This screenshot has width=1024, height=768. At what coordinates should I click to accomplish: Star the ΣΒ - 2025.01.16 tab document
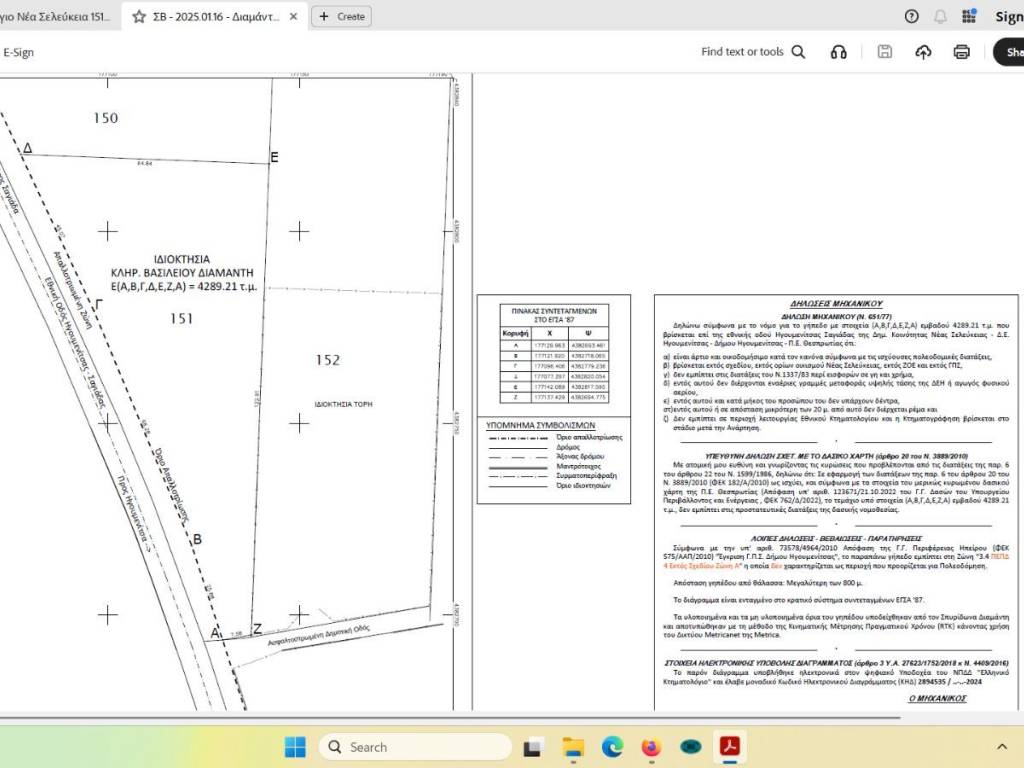coord(139,17)
